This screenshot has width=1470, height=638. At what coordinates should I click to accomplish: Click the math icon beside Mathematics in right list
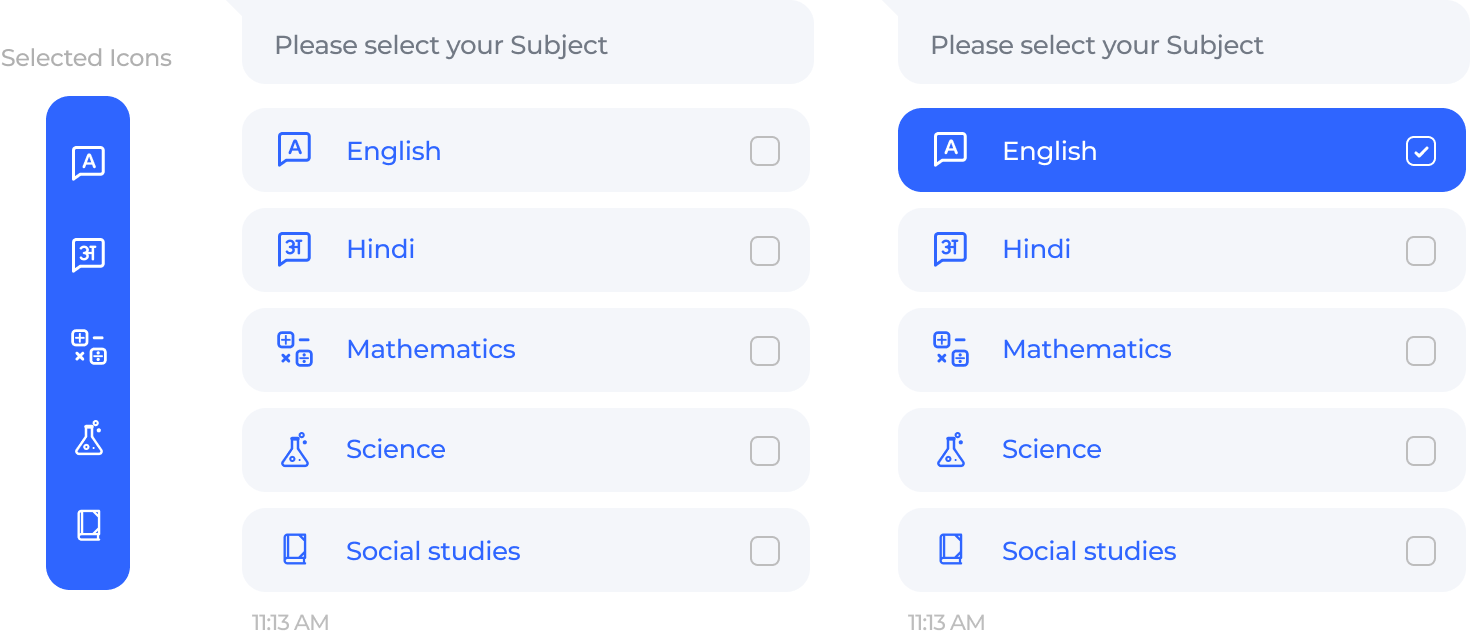(x=950, y=349)
